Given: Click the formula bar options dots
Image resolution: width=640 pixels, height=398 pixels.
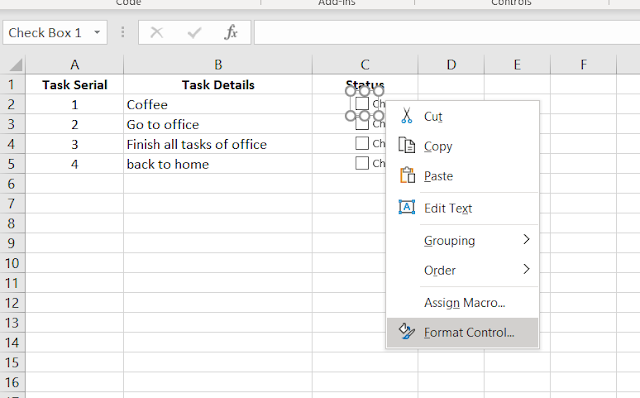Looking at the screenshot, I should tap(122, 32).
